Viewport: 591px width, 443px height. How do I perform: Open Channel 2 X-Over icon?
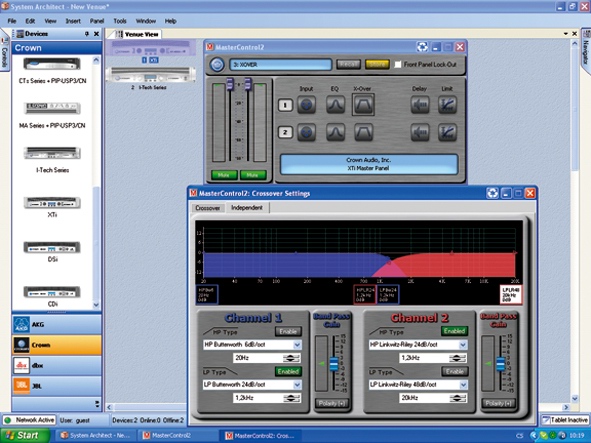coord(363,133)
